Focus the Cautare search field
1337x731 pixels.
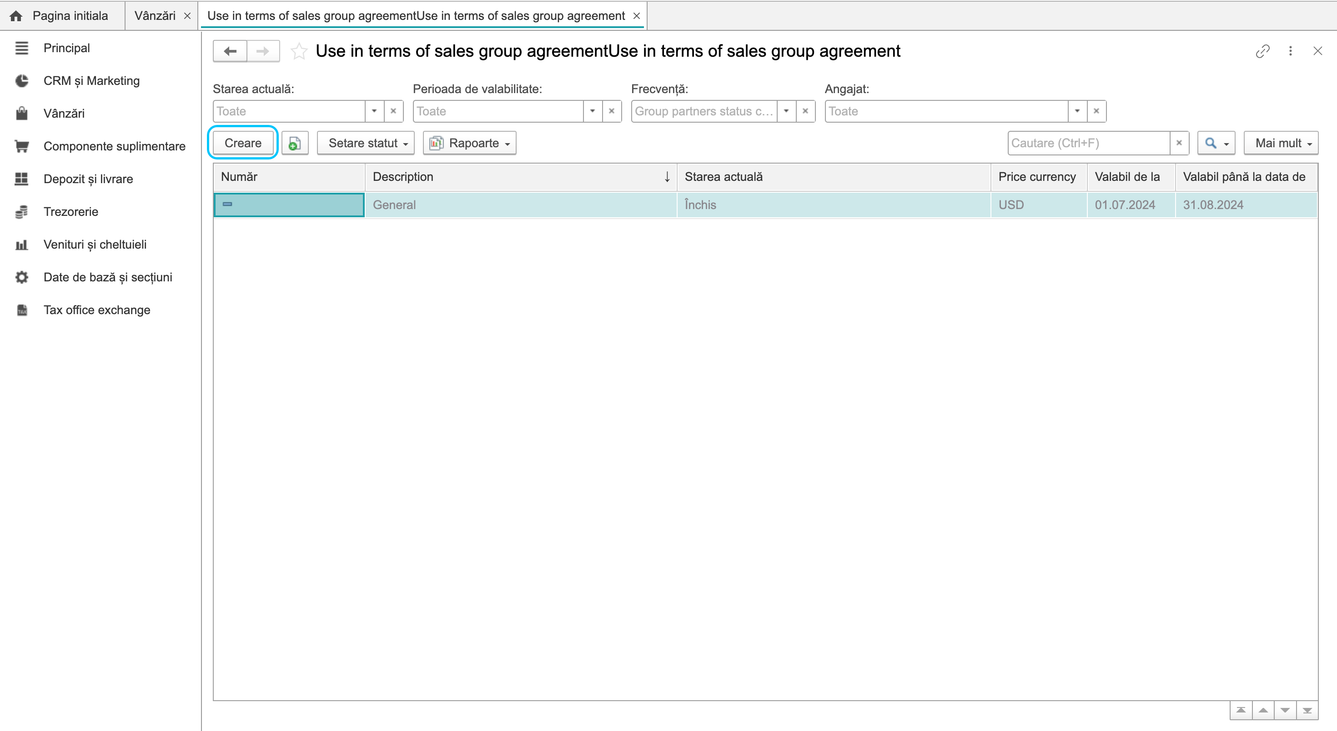click(1089, 143)
